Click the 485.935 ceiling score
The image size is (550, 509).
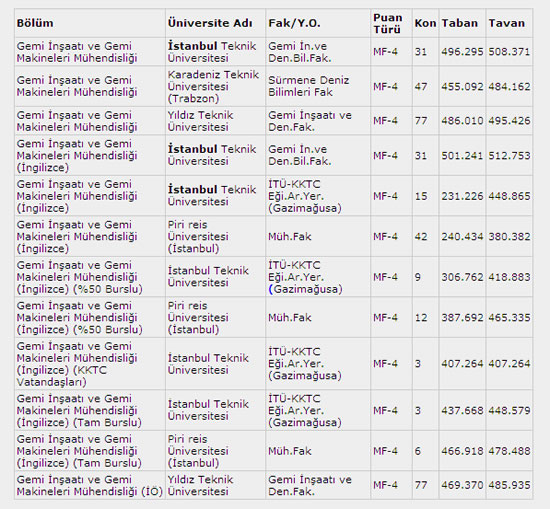509,485
